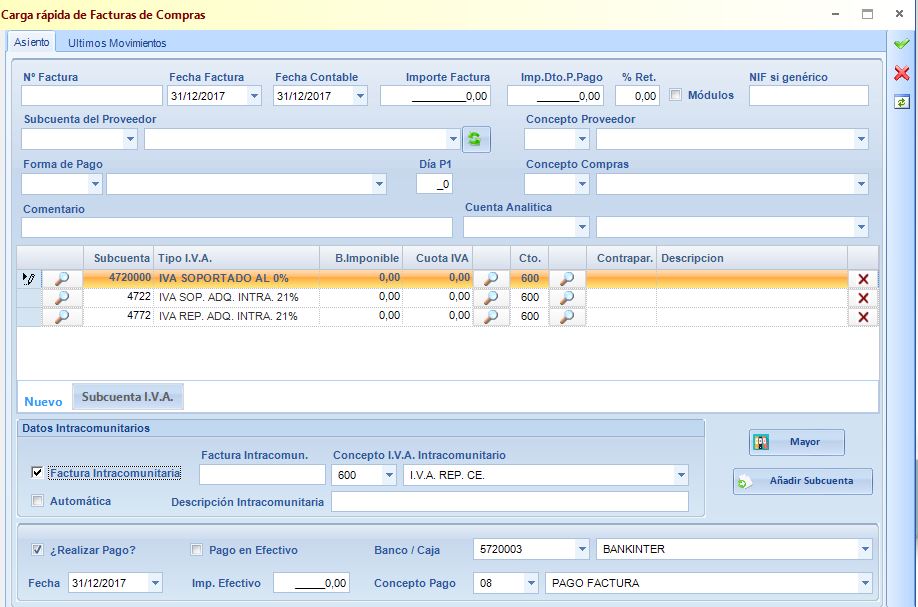Expand the Subcuenta del Proveedor code dropdown

(x=130, y=139)
